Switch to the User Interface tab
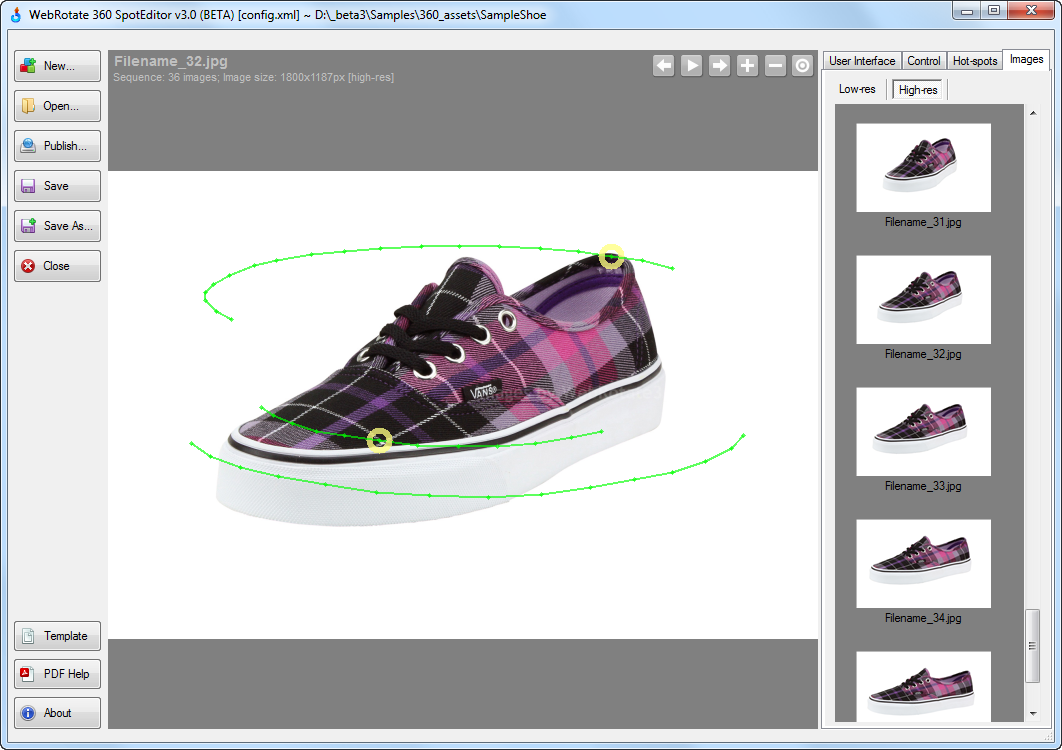This screenshot has height=750, width=1062. [x=862, y=61]
